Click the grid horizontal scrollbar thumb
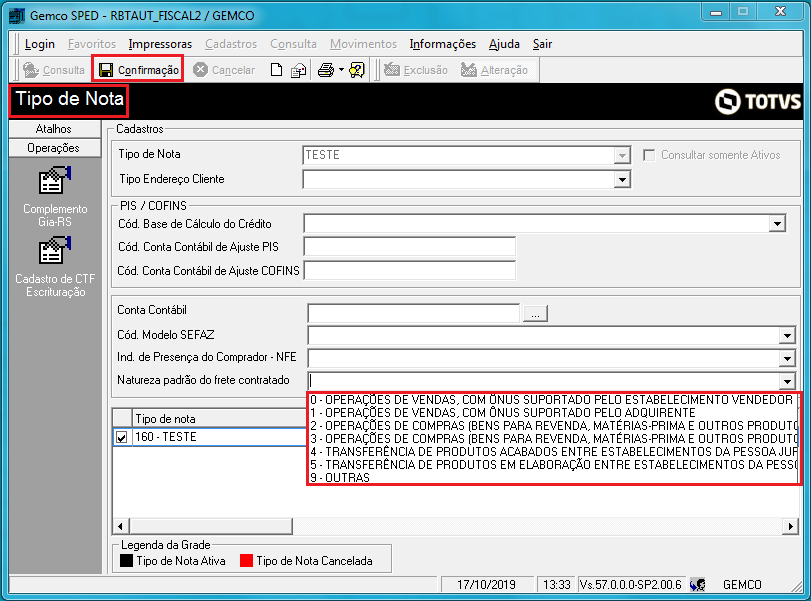Viewport: 811px width, 601px height. 211,527
